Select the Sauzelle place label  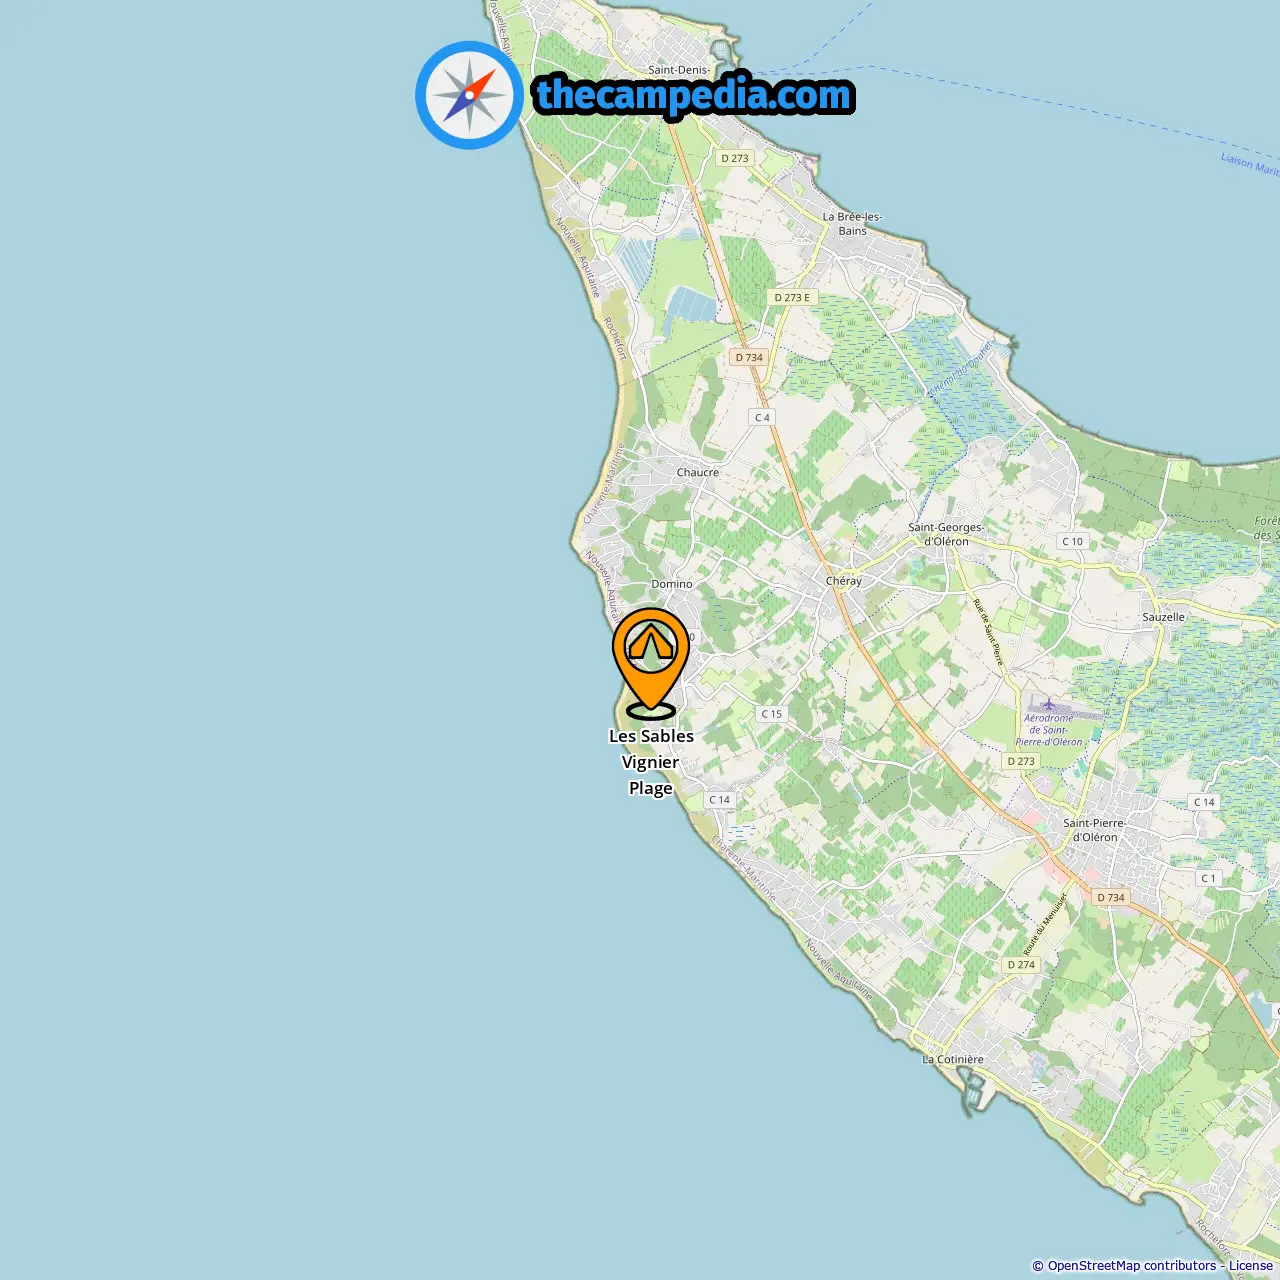coord(1163,617)
